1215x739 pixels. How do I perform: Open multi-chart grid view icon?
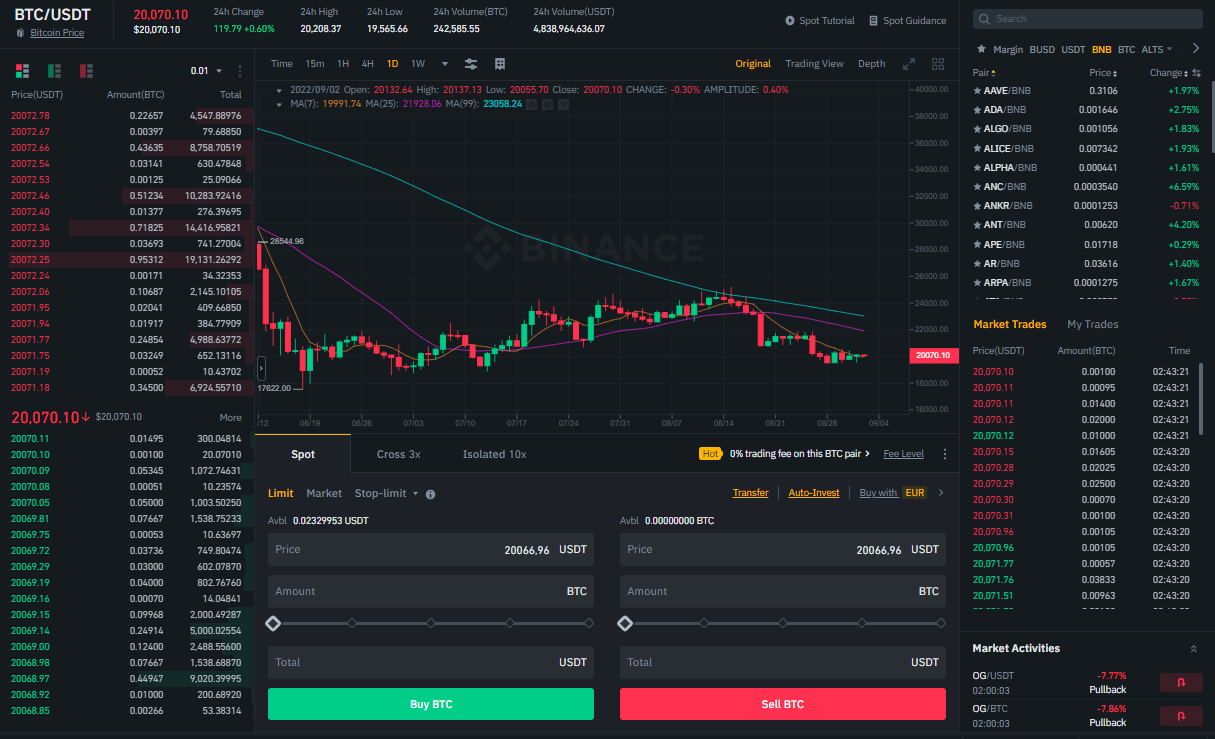point(938,63)
